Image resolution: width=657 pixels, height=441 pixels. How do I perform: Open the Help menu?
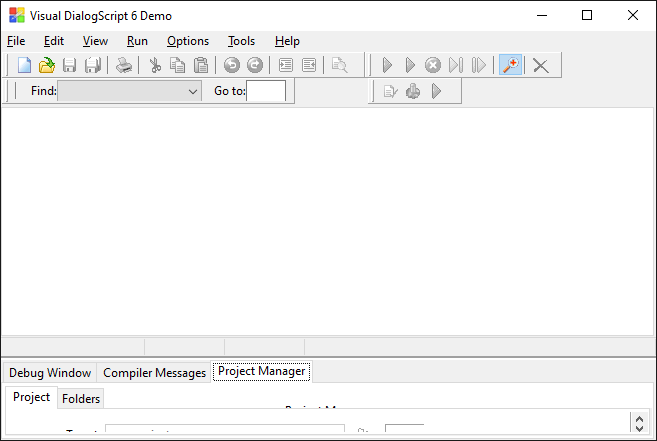[287, 41]
